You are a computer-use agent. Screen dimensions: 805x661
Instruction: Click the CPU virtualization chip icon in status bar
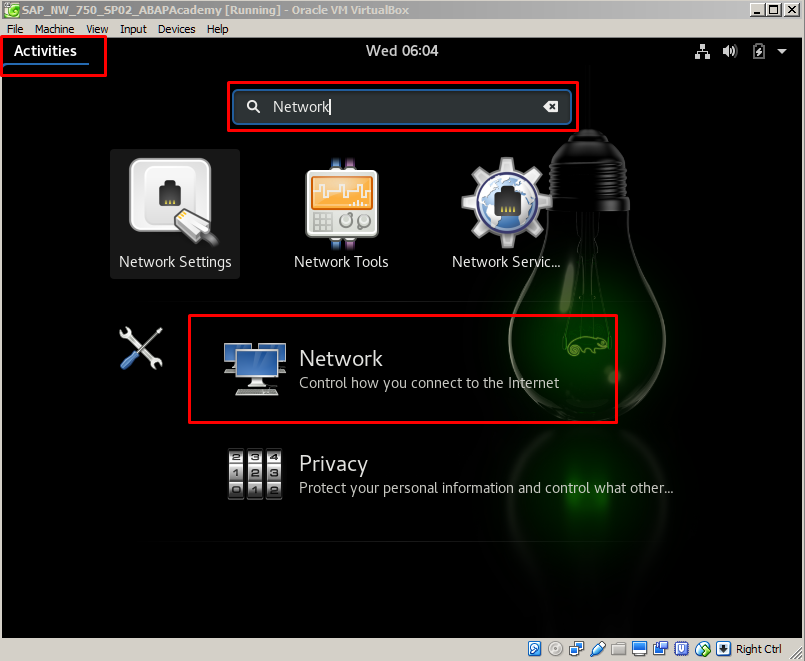coord(681,649)
